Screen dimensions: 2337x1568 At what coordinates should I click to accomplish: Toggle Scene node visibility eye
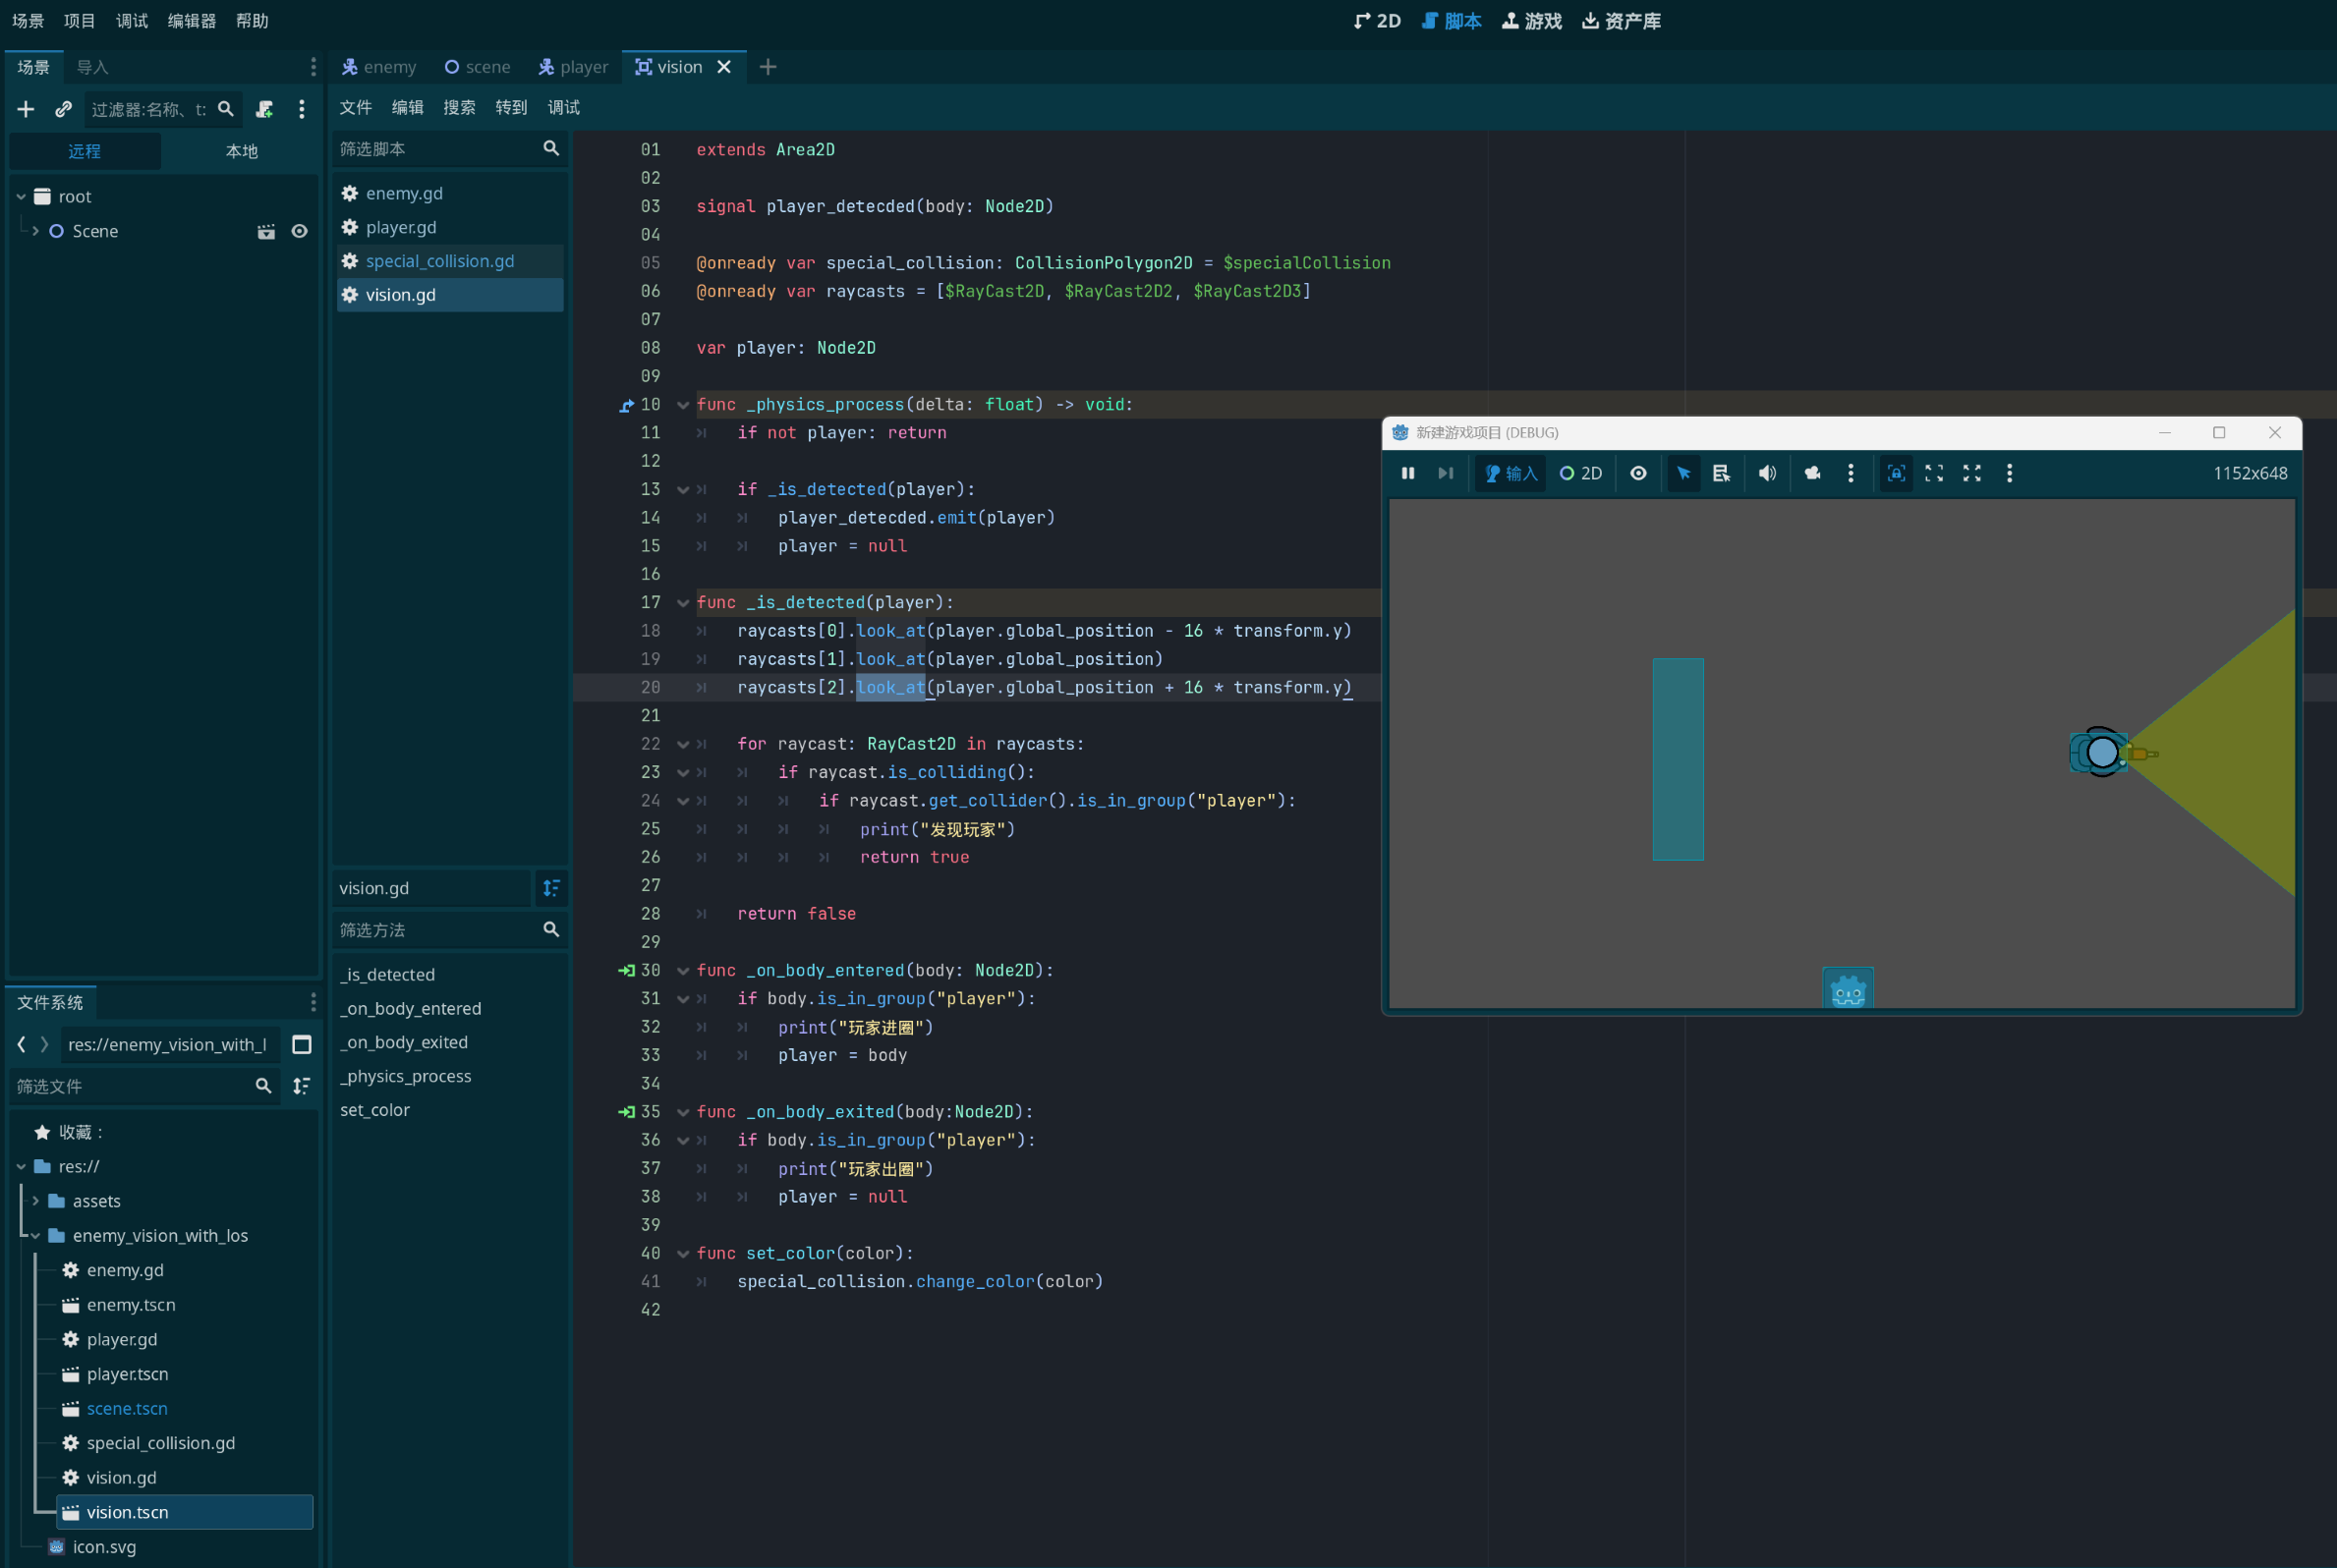click(299, 231)
